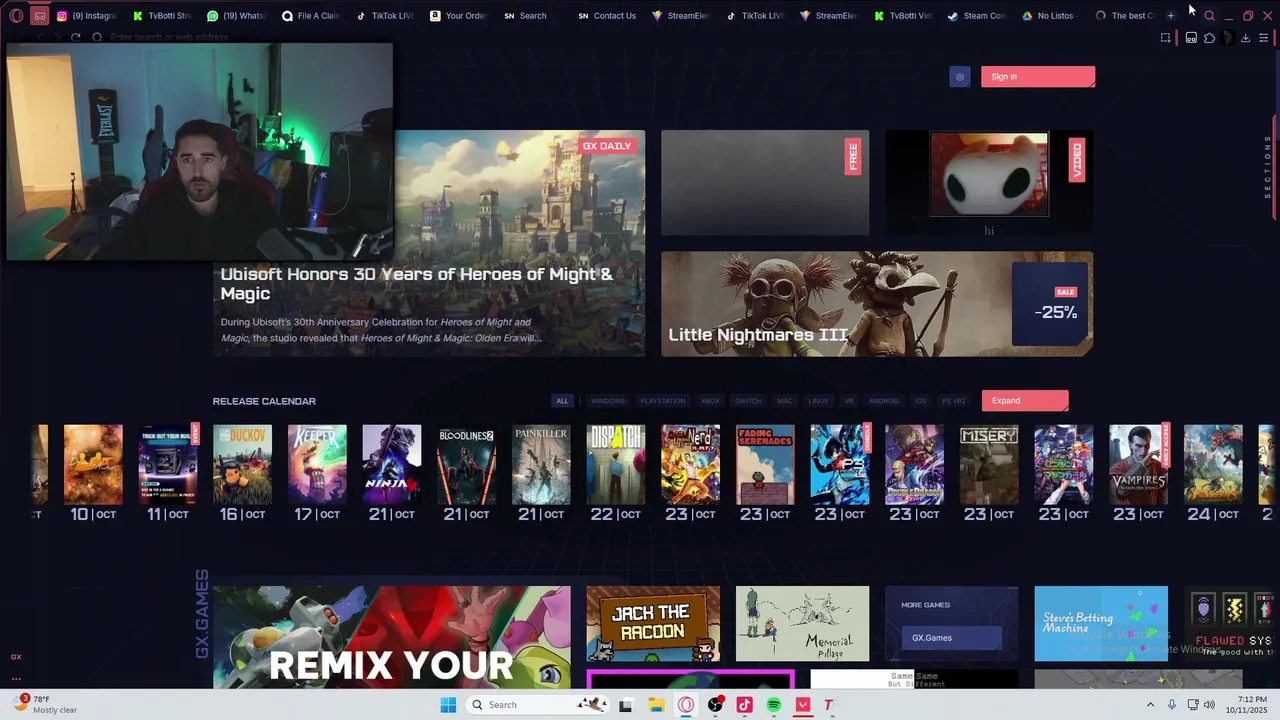Open the Painkiller game cover
Image resolution: width=1280 pixels, height=720 pixels.
pos(541,464)
